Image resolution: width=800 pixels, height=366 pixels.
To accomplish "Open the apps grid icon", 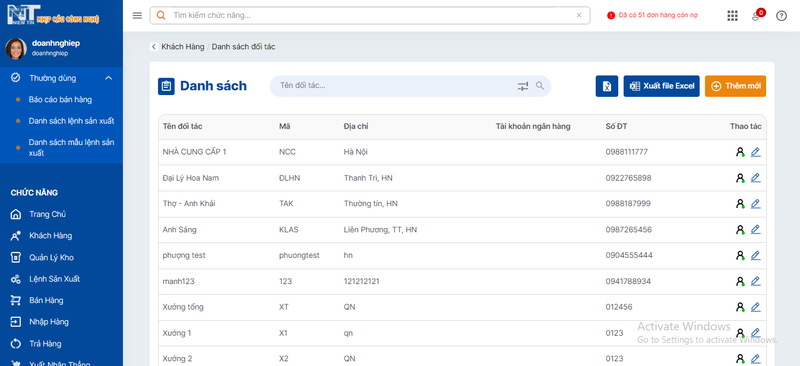I will 732,15.
